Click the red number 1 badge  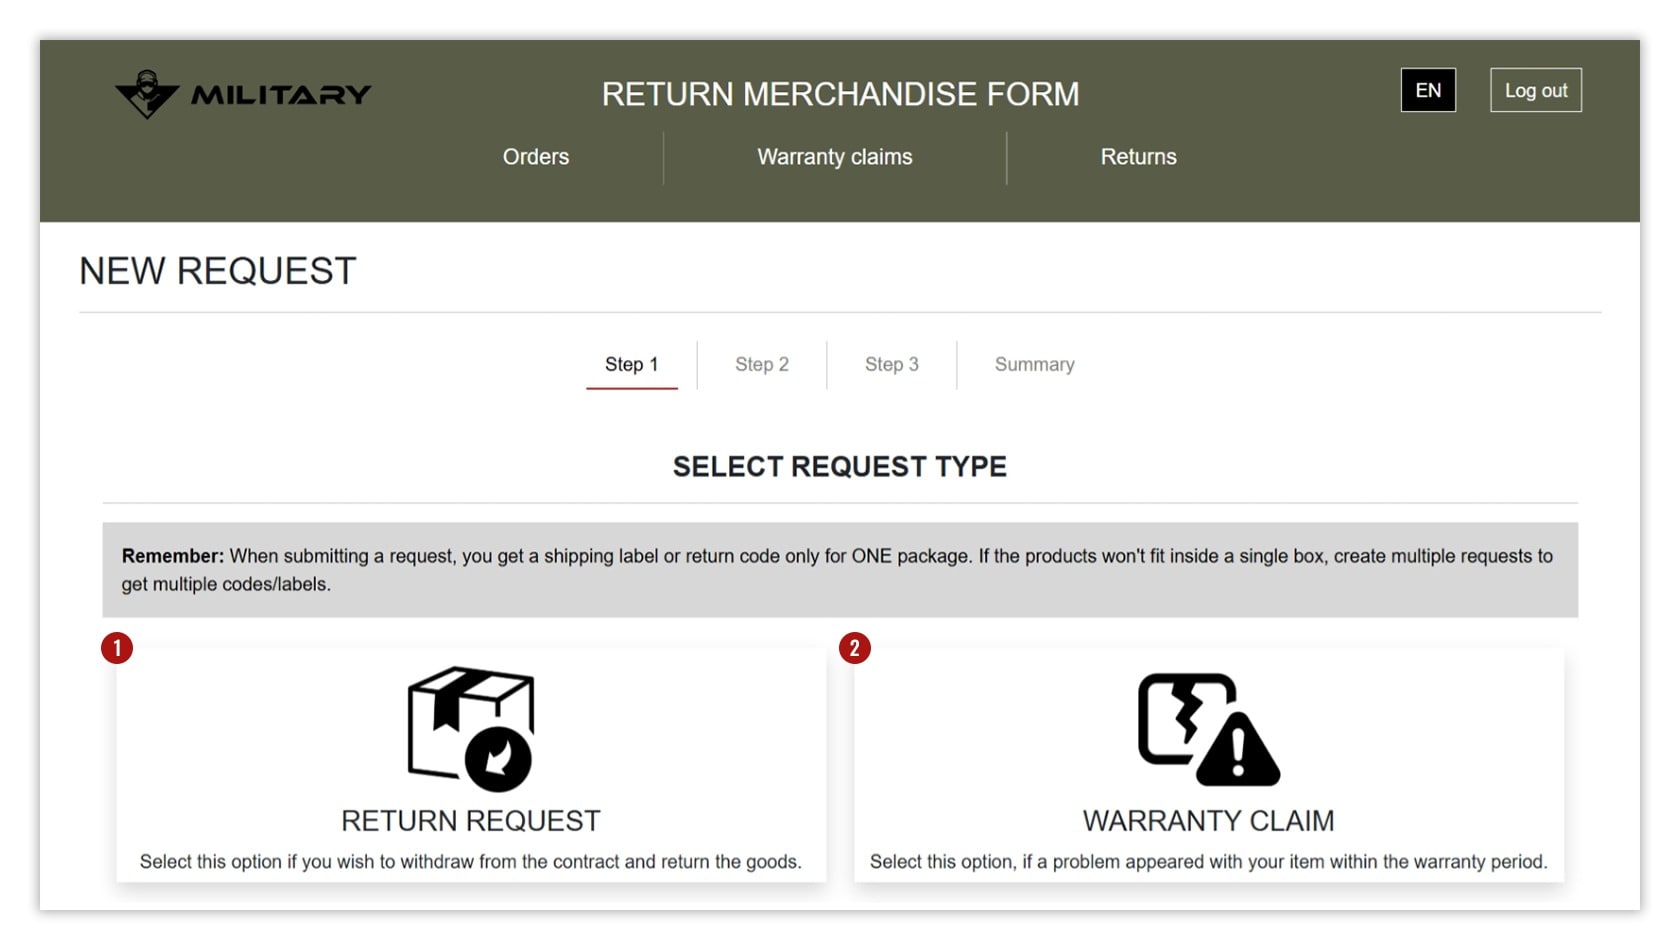117,648
